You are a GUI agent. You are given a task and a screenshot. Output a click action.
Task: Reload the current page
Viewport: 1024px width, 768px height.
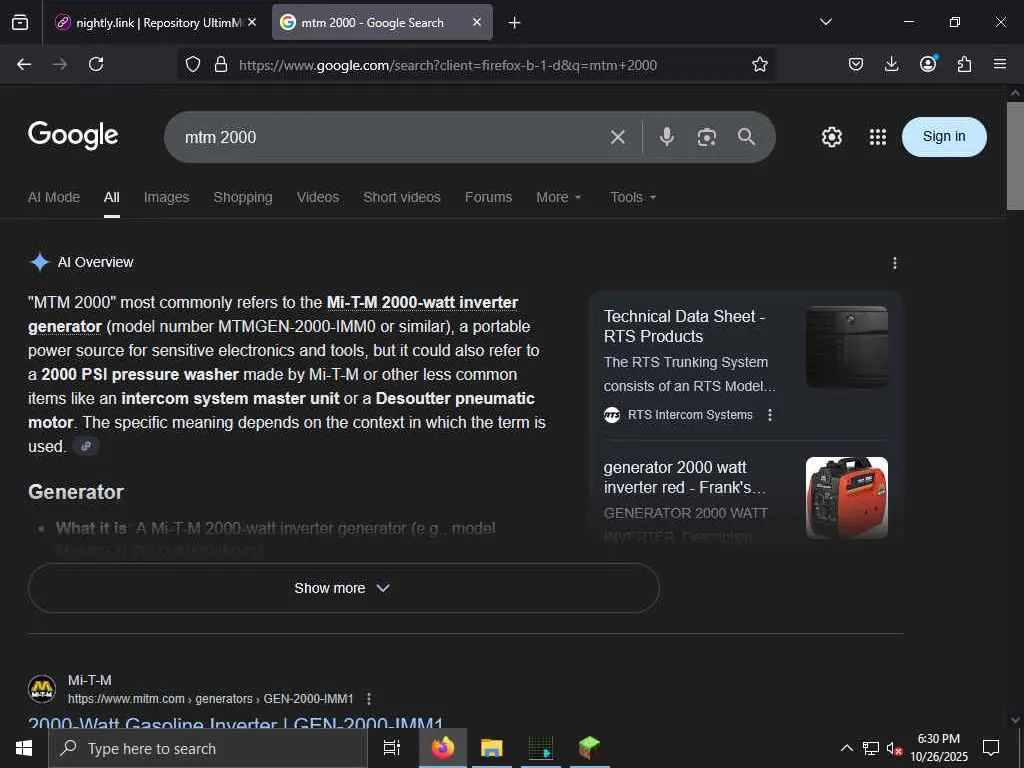(96, 64)
